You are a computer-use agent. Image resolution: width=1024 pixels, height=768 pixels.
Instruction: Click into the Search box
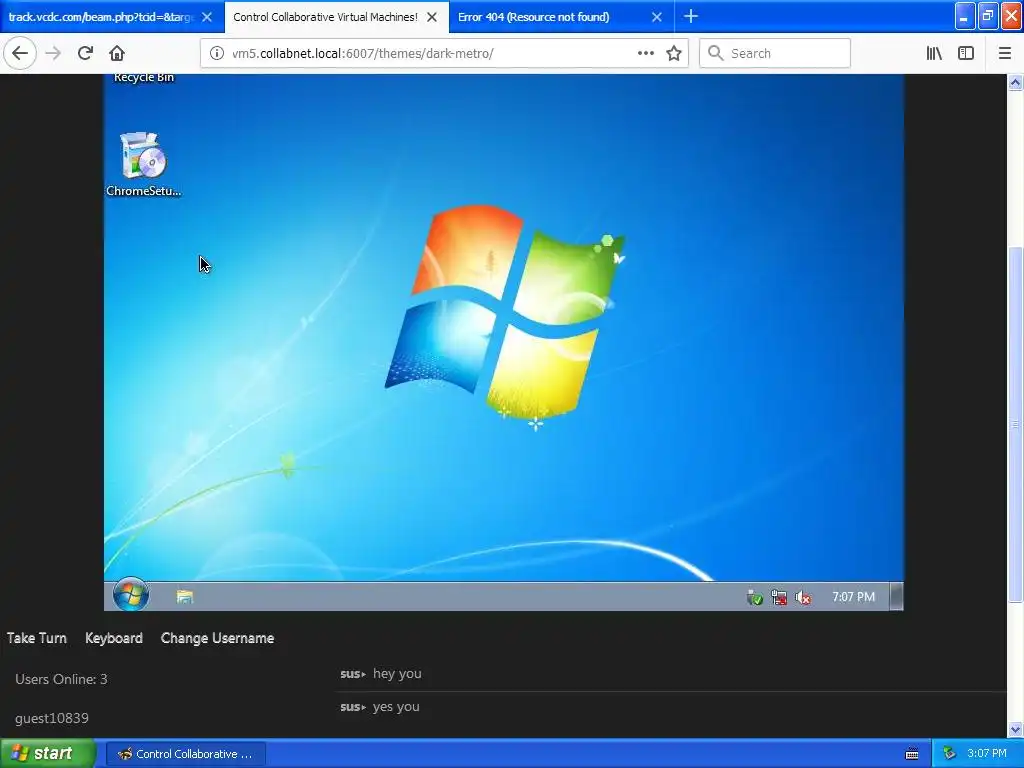pyautogui.click(x=775, y=53)
